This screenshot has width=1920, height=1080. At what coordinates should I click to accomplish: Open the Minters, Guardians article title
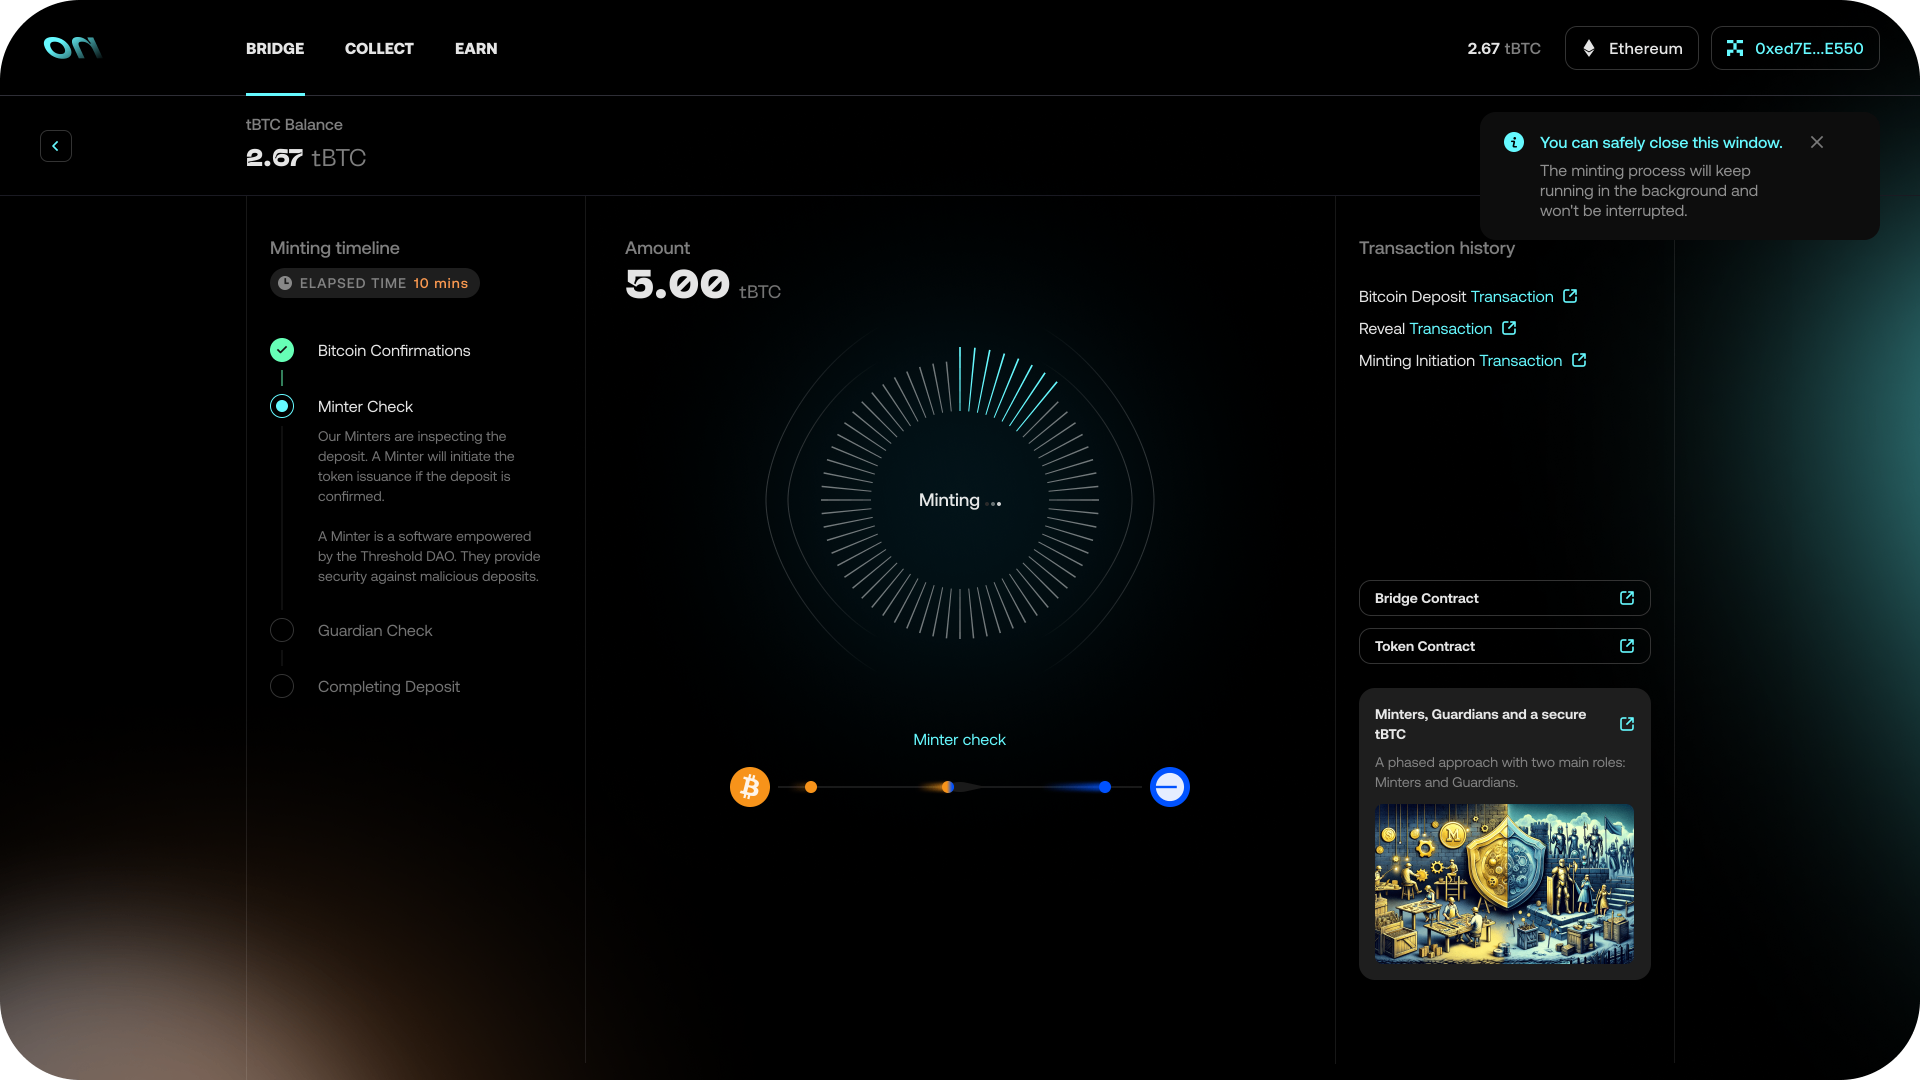[1480, 724]
